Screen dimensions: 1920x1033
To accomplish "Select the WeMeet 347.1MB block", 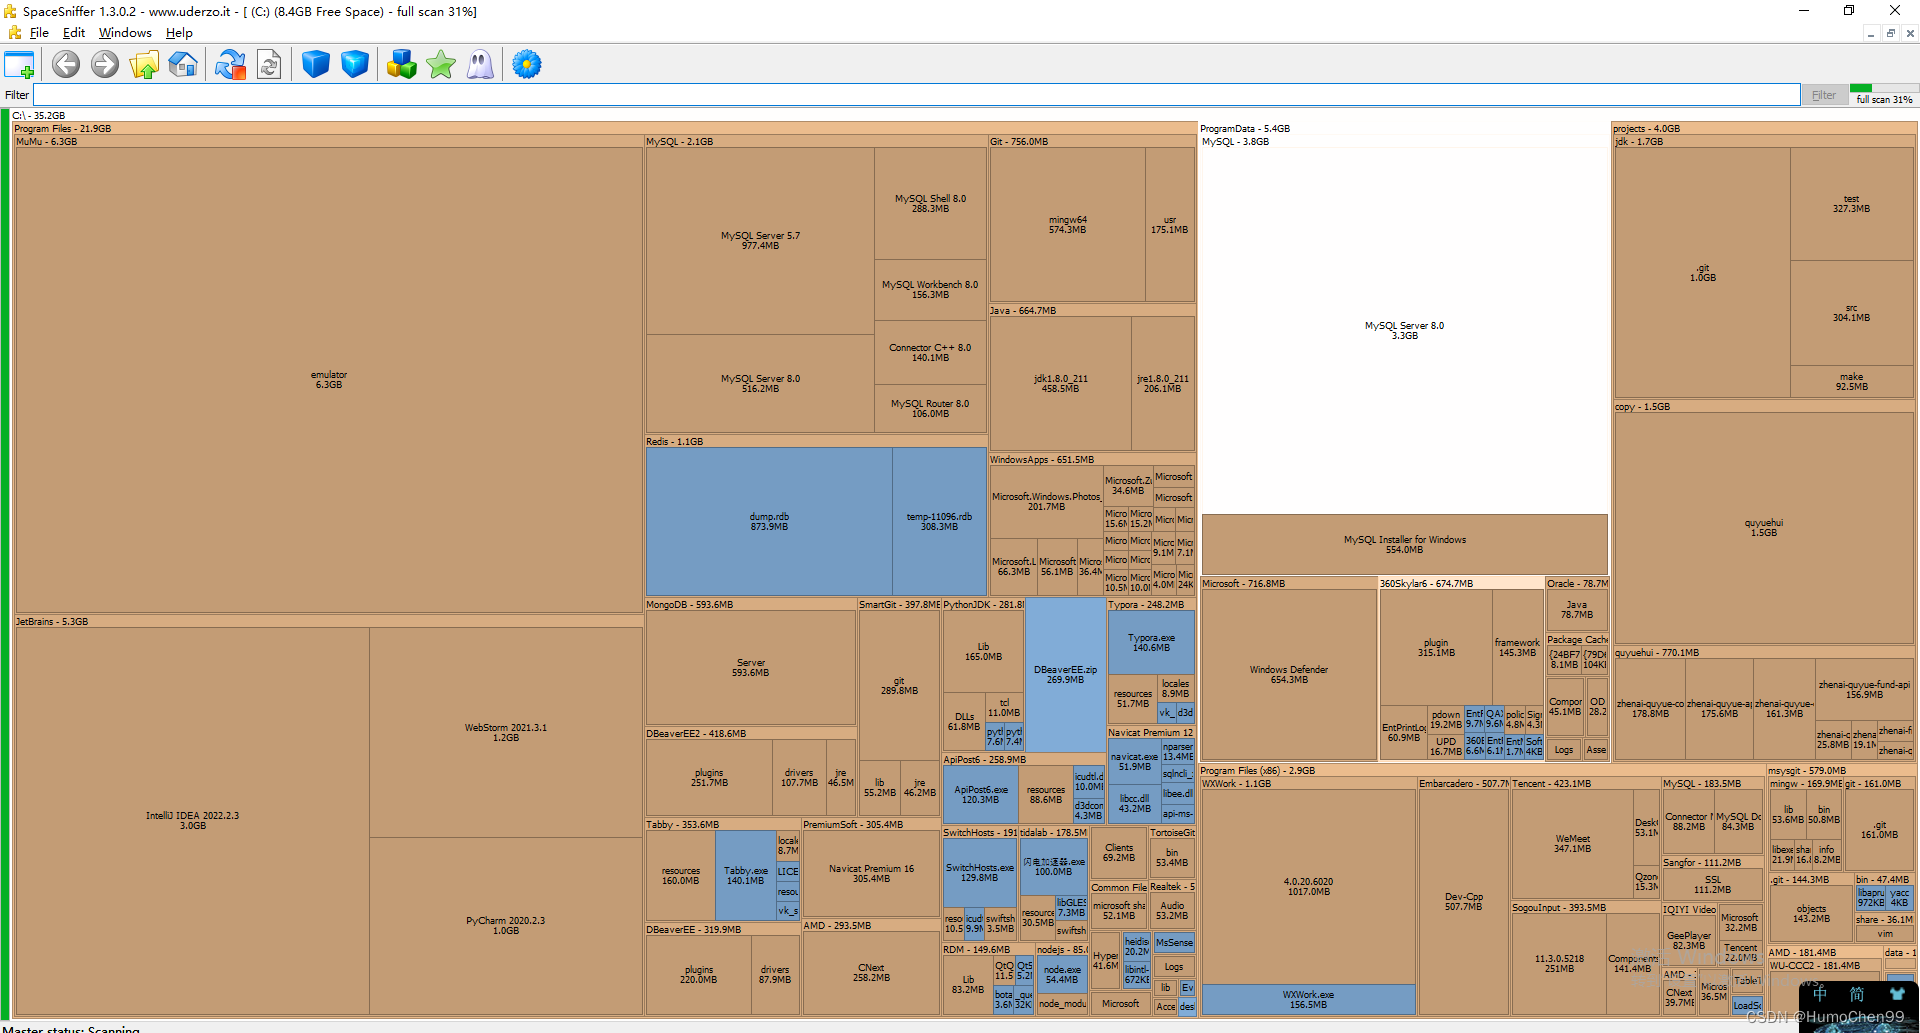I will pyautogui.click(x=1572, y=844).
